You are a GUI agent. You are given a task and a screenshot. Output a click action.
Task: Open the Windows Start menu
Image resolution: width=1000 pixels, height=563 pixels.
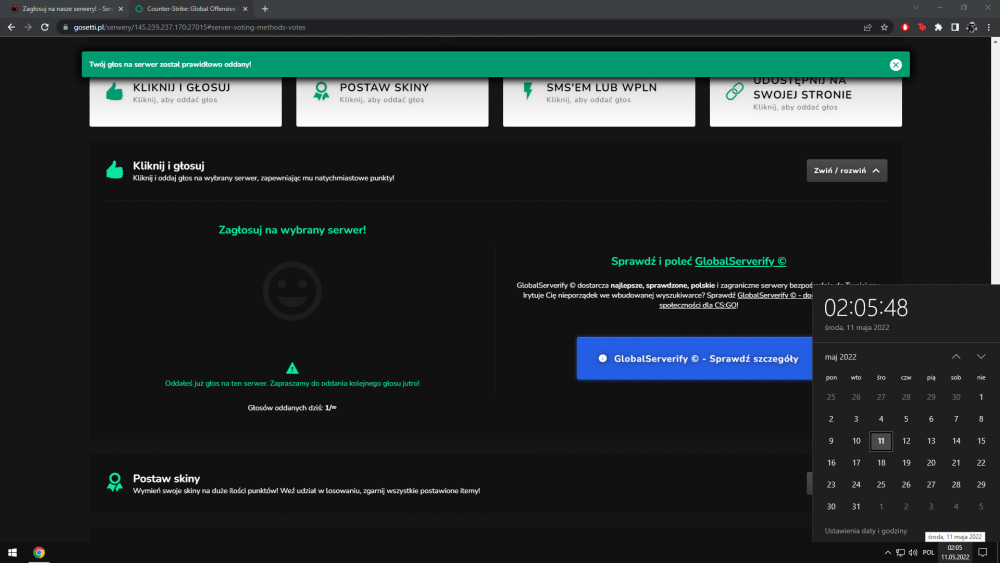12,552
